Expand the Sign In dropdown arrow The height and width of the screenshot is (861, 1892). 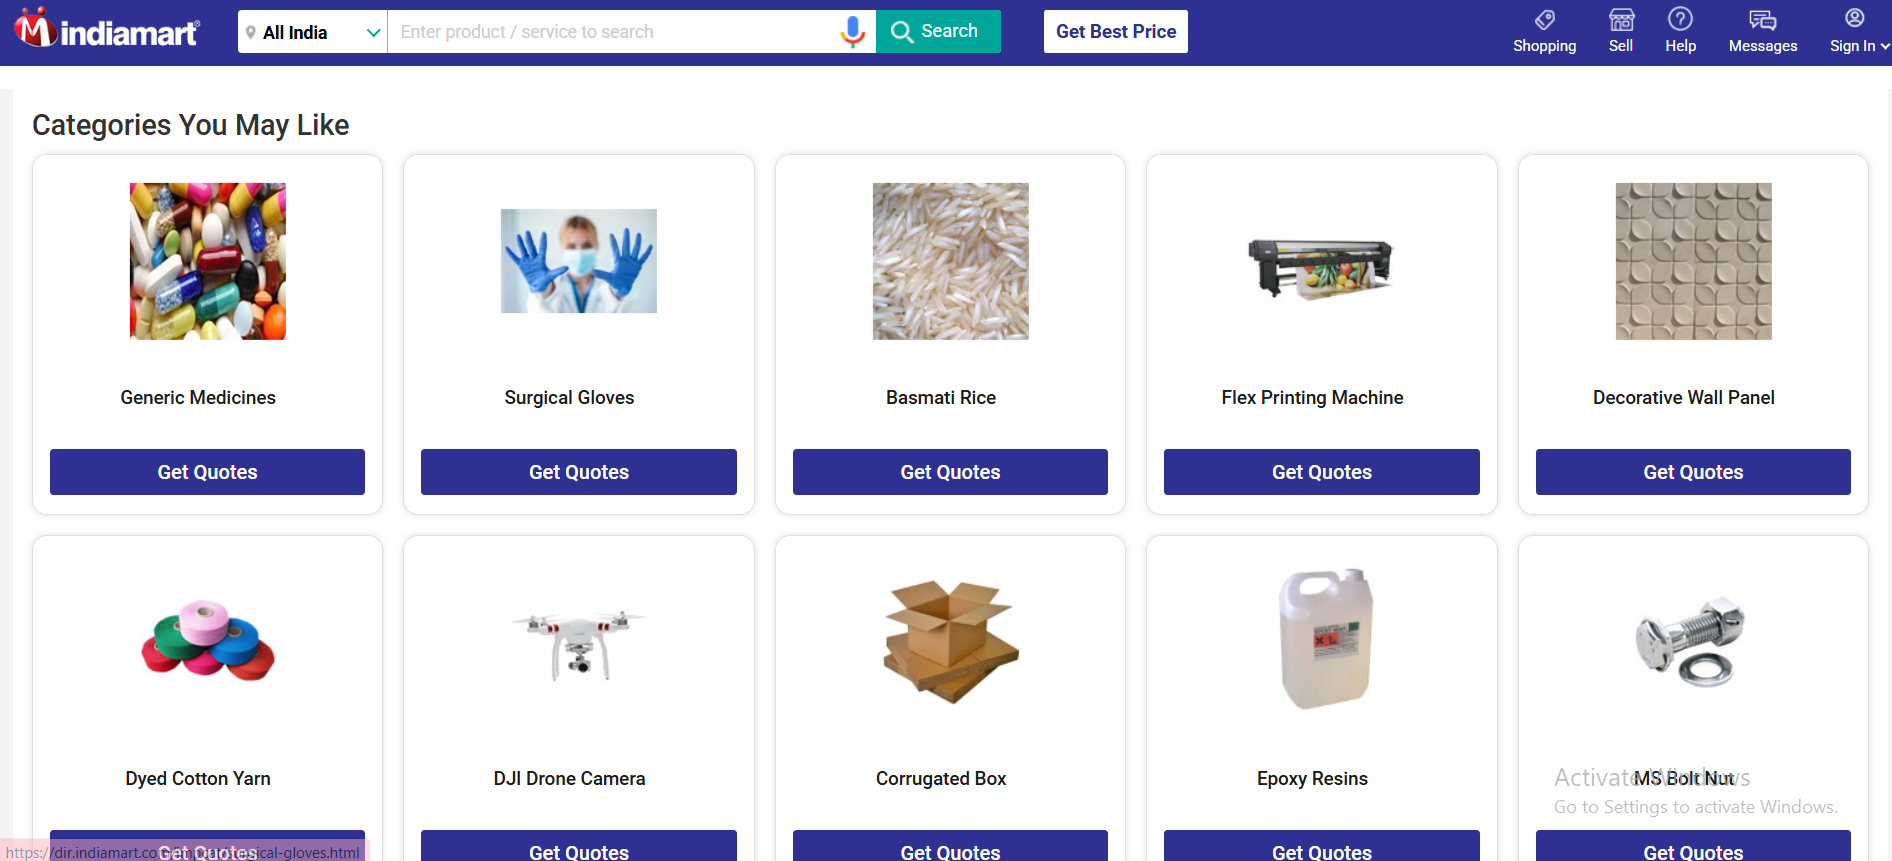pyautogui.click(x=1884, y=46)
